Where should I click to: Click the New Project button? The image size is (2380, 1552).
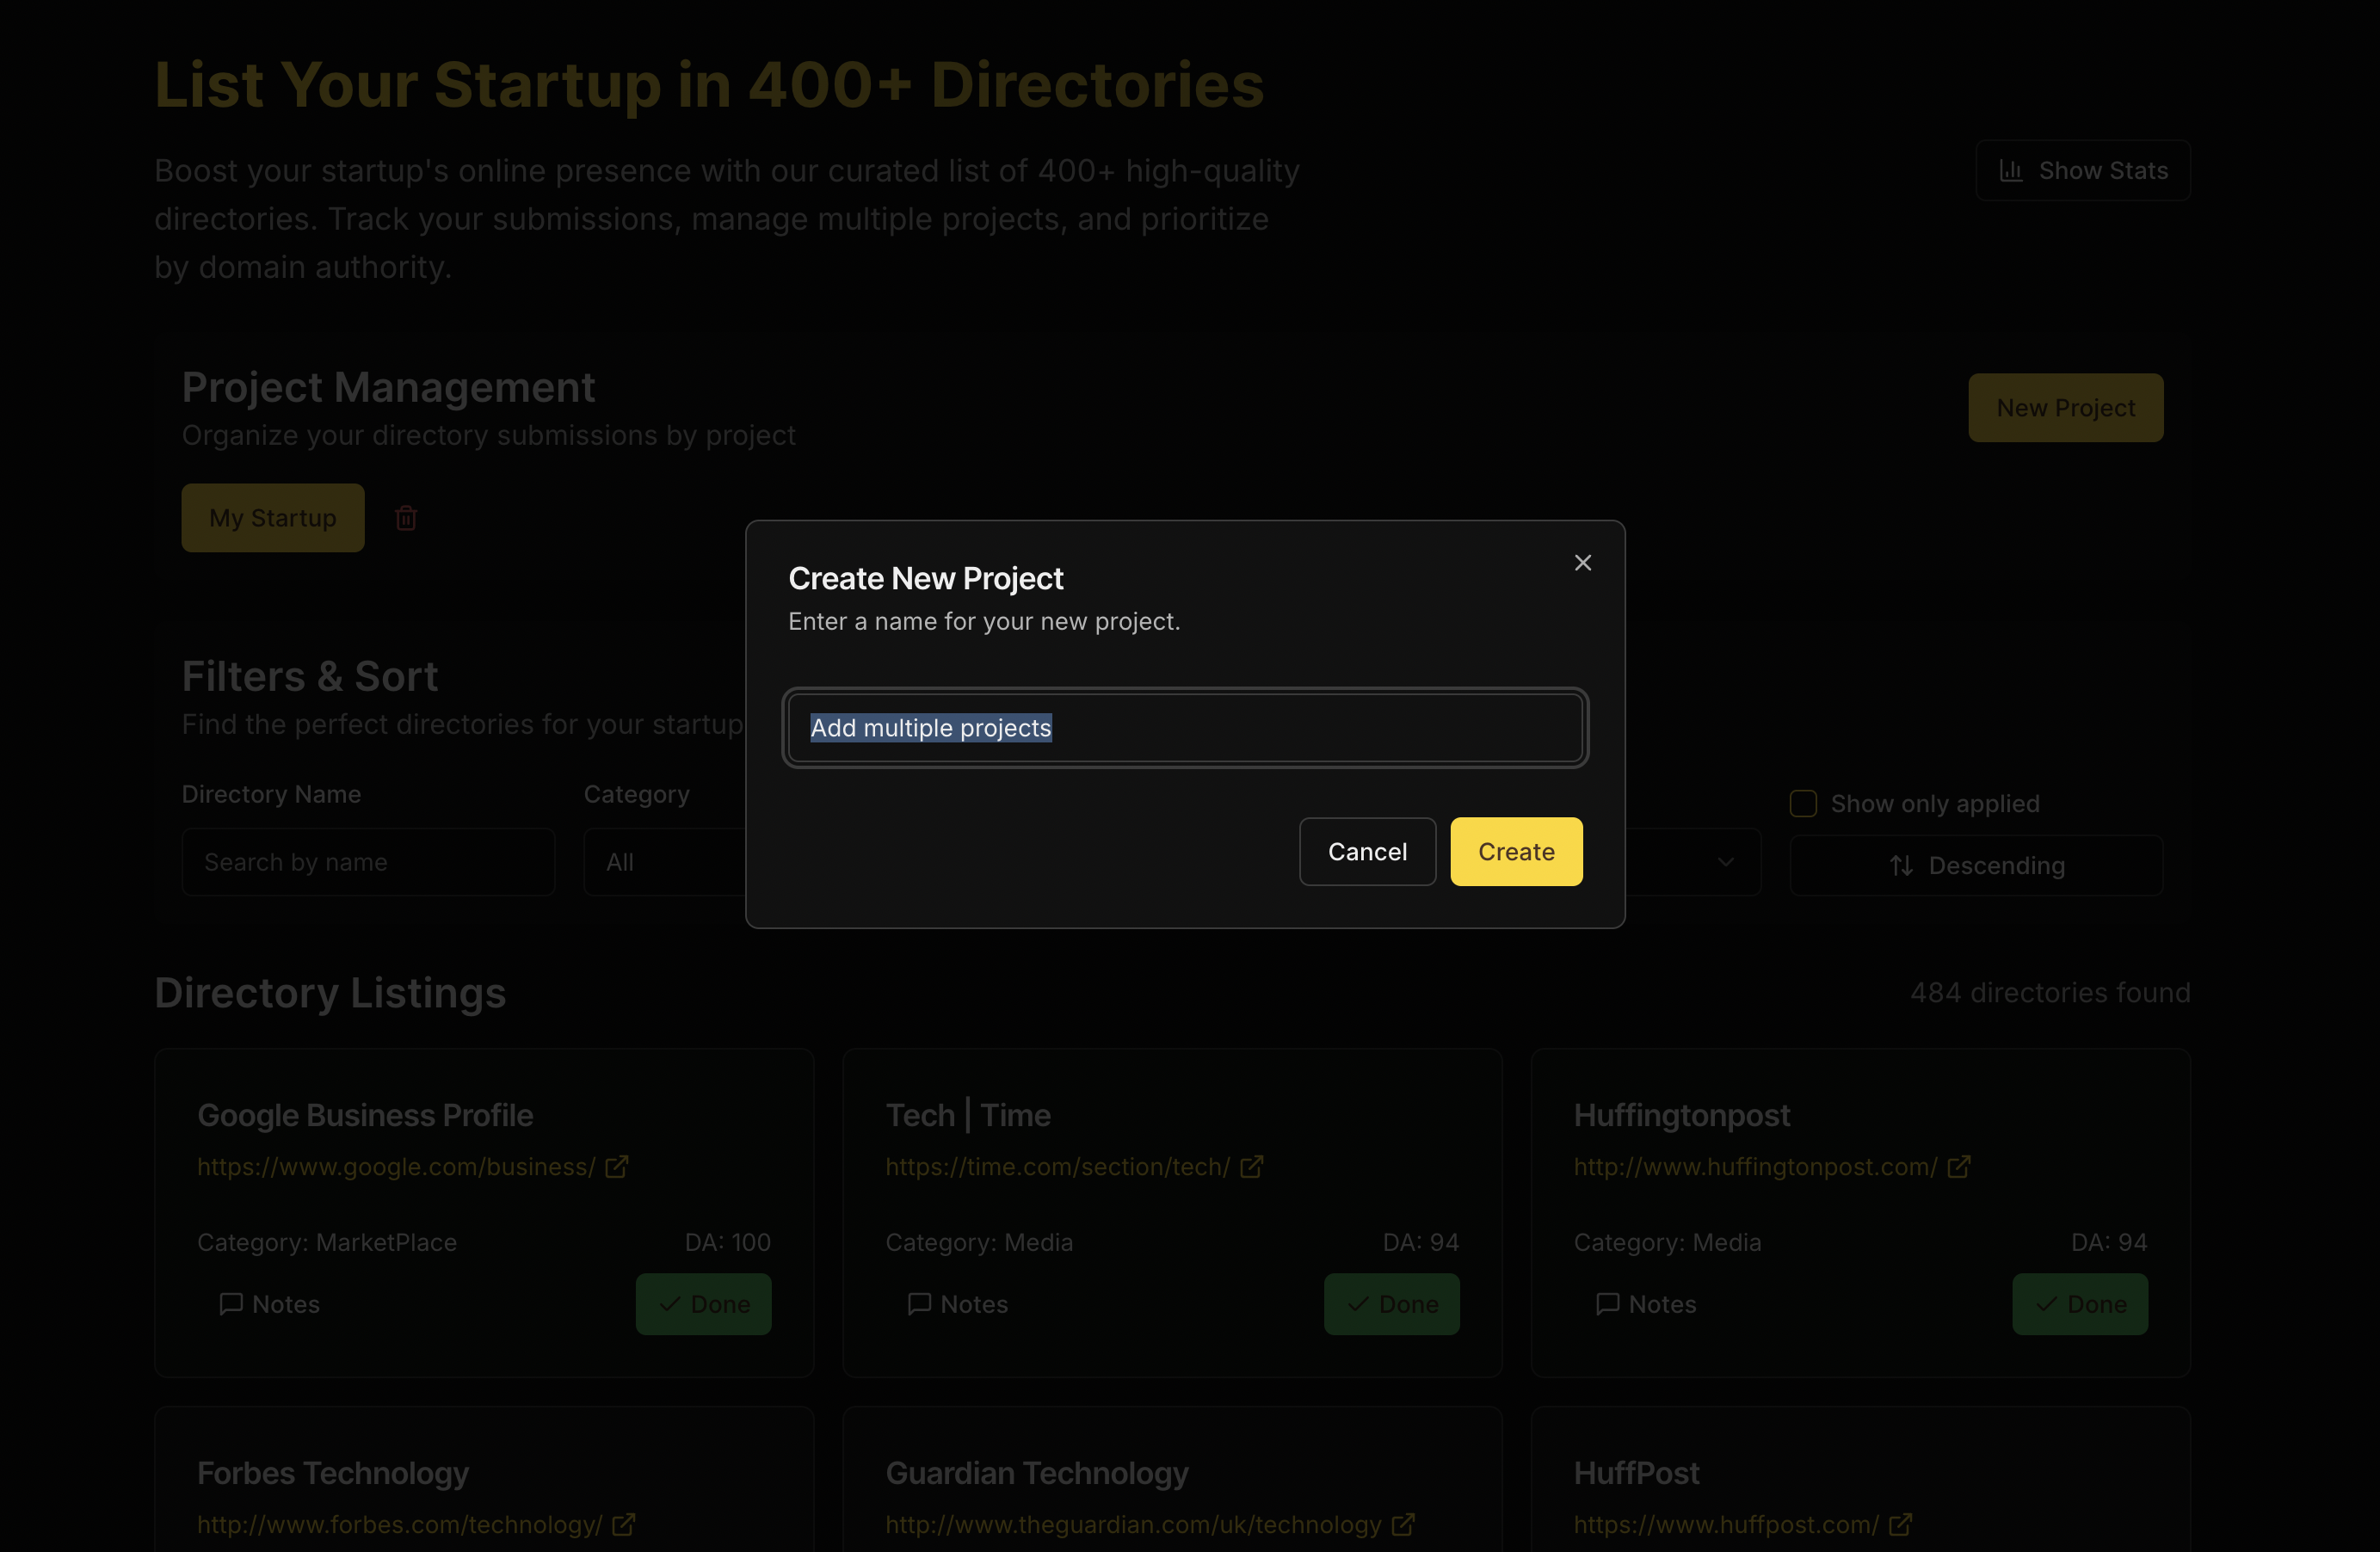point(2065,408)
